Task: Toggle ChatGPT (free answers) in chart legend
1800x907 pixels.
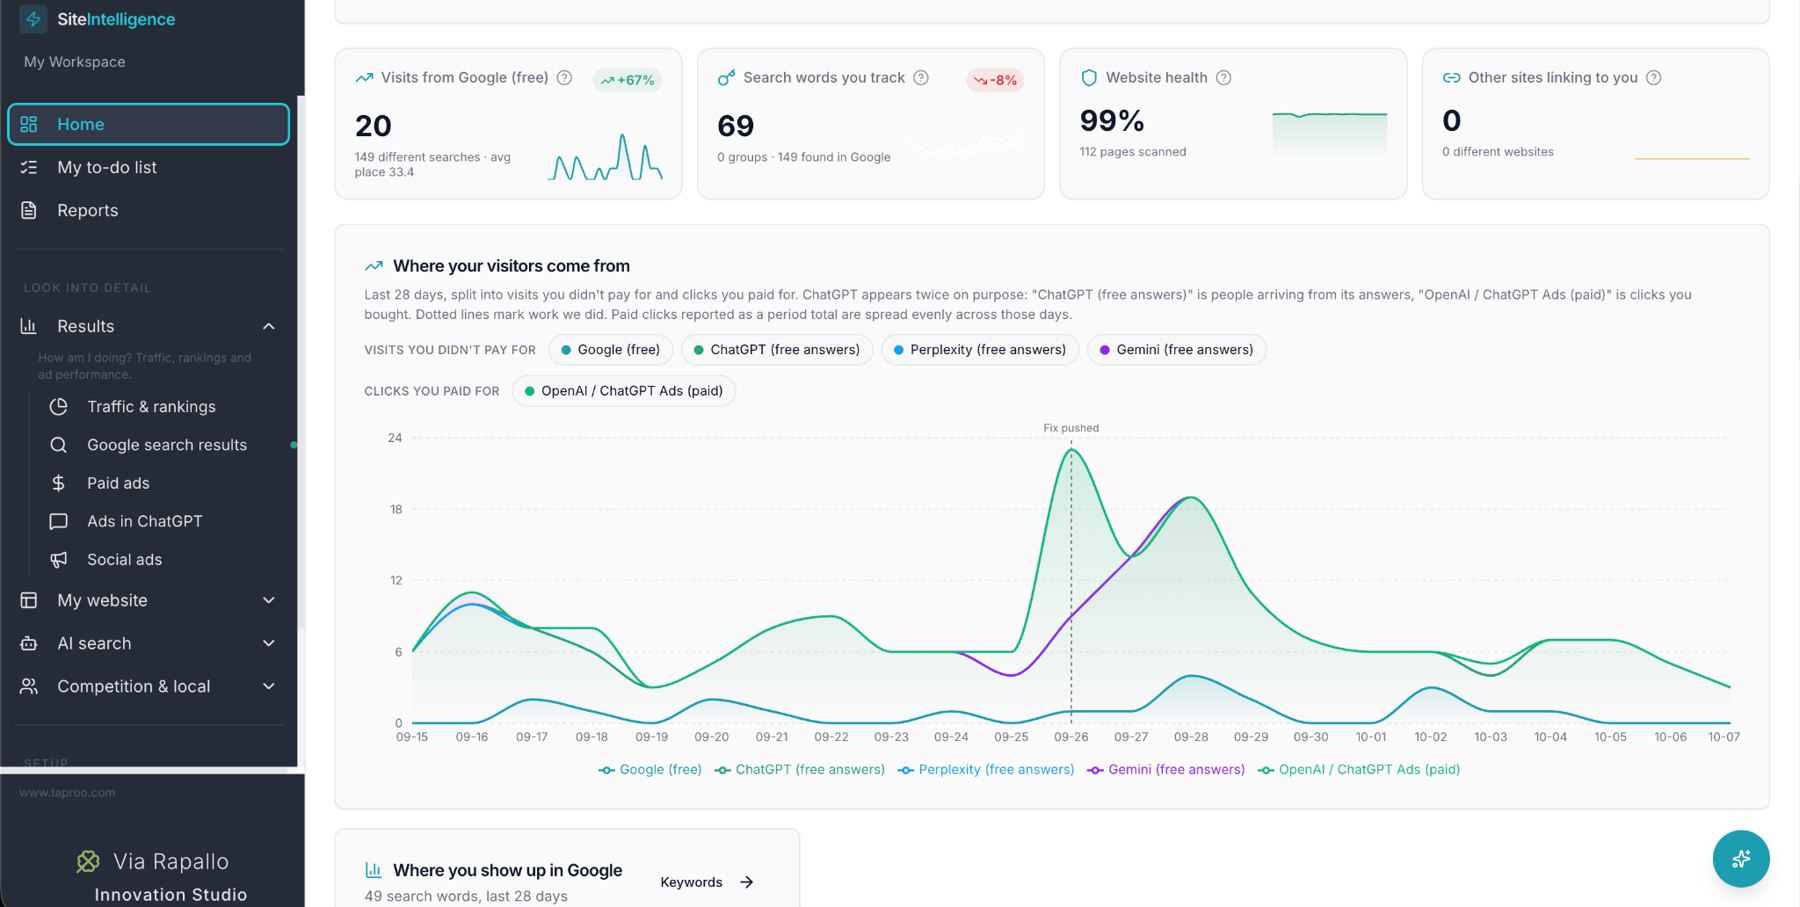Action: click(x=799, y=769)
